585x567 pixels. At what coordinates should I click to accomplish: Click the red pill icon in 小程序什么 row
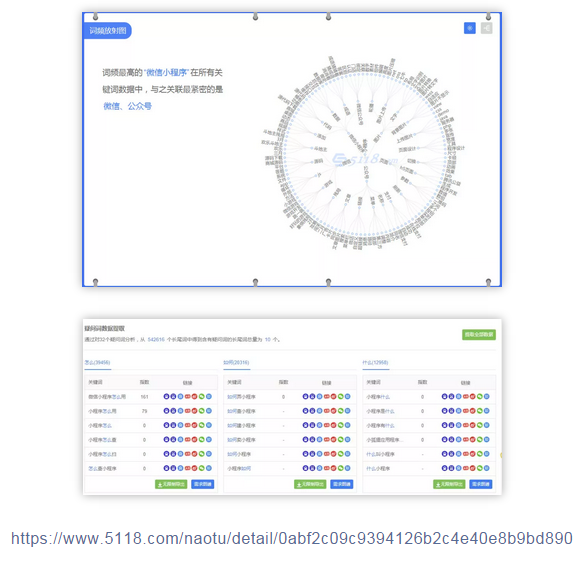(x=465, y=397)
